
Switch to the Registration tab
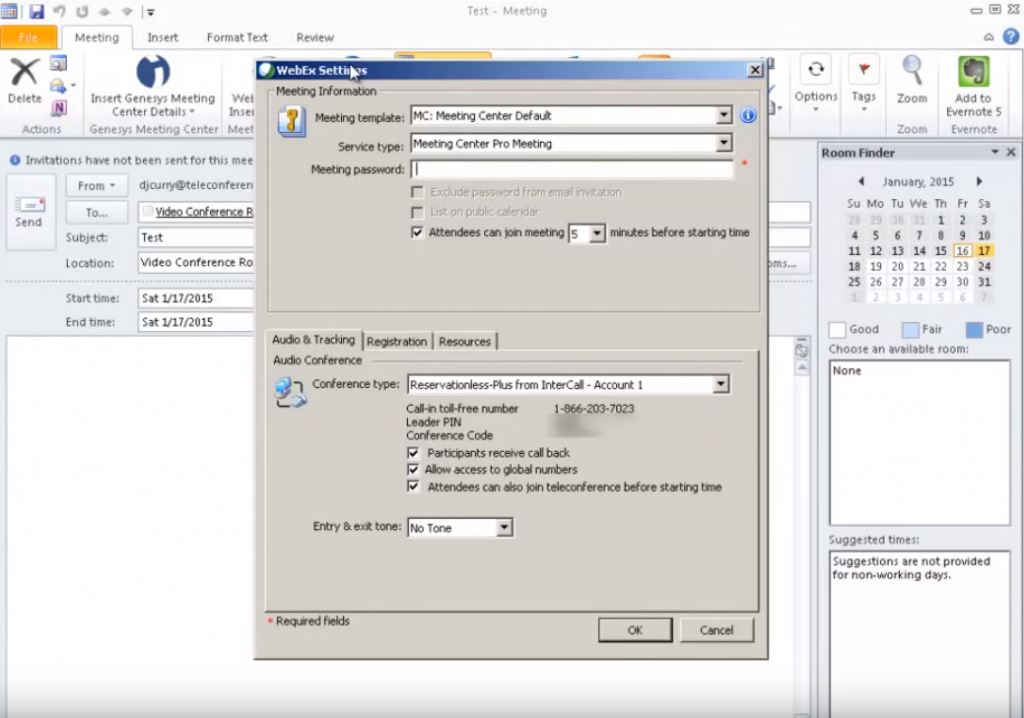[x=396, y=341]
